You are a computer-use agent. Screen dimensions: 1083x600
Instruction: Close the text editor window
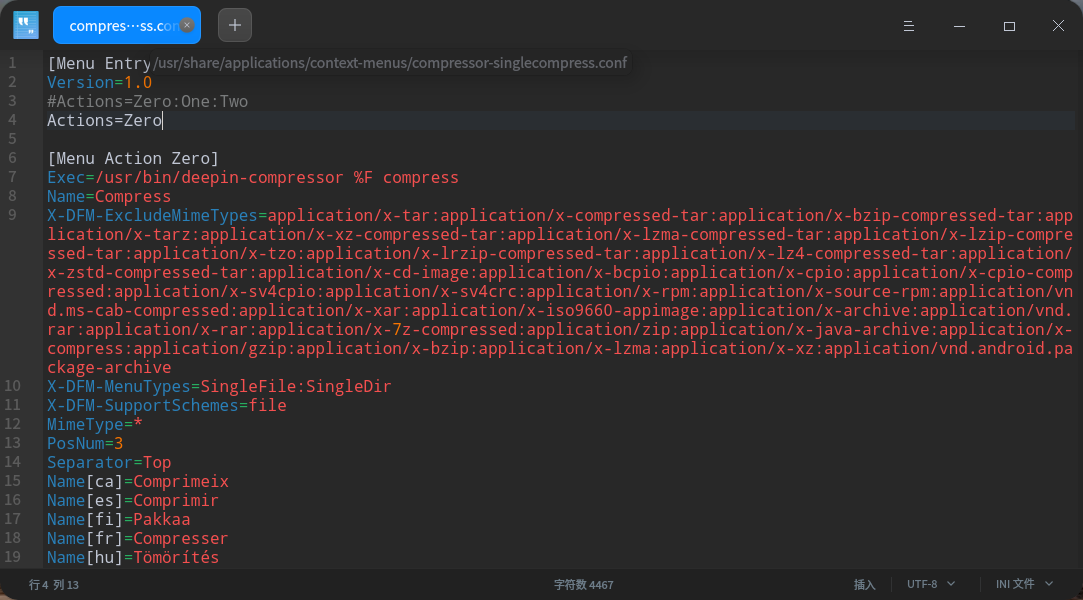pos(1058,25)
